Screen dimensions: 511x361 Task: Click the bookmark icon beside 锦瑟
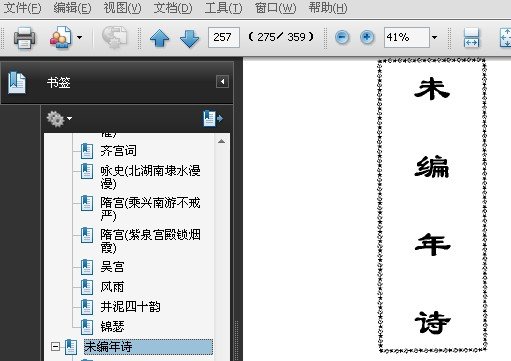(x=87, y=327)
